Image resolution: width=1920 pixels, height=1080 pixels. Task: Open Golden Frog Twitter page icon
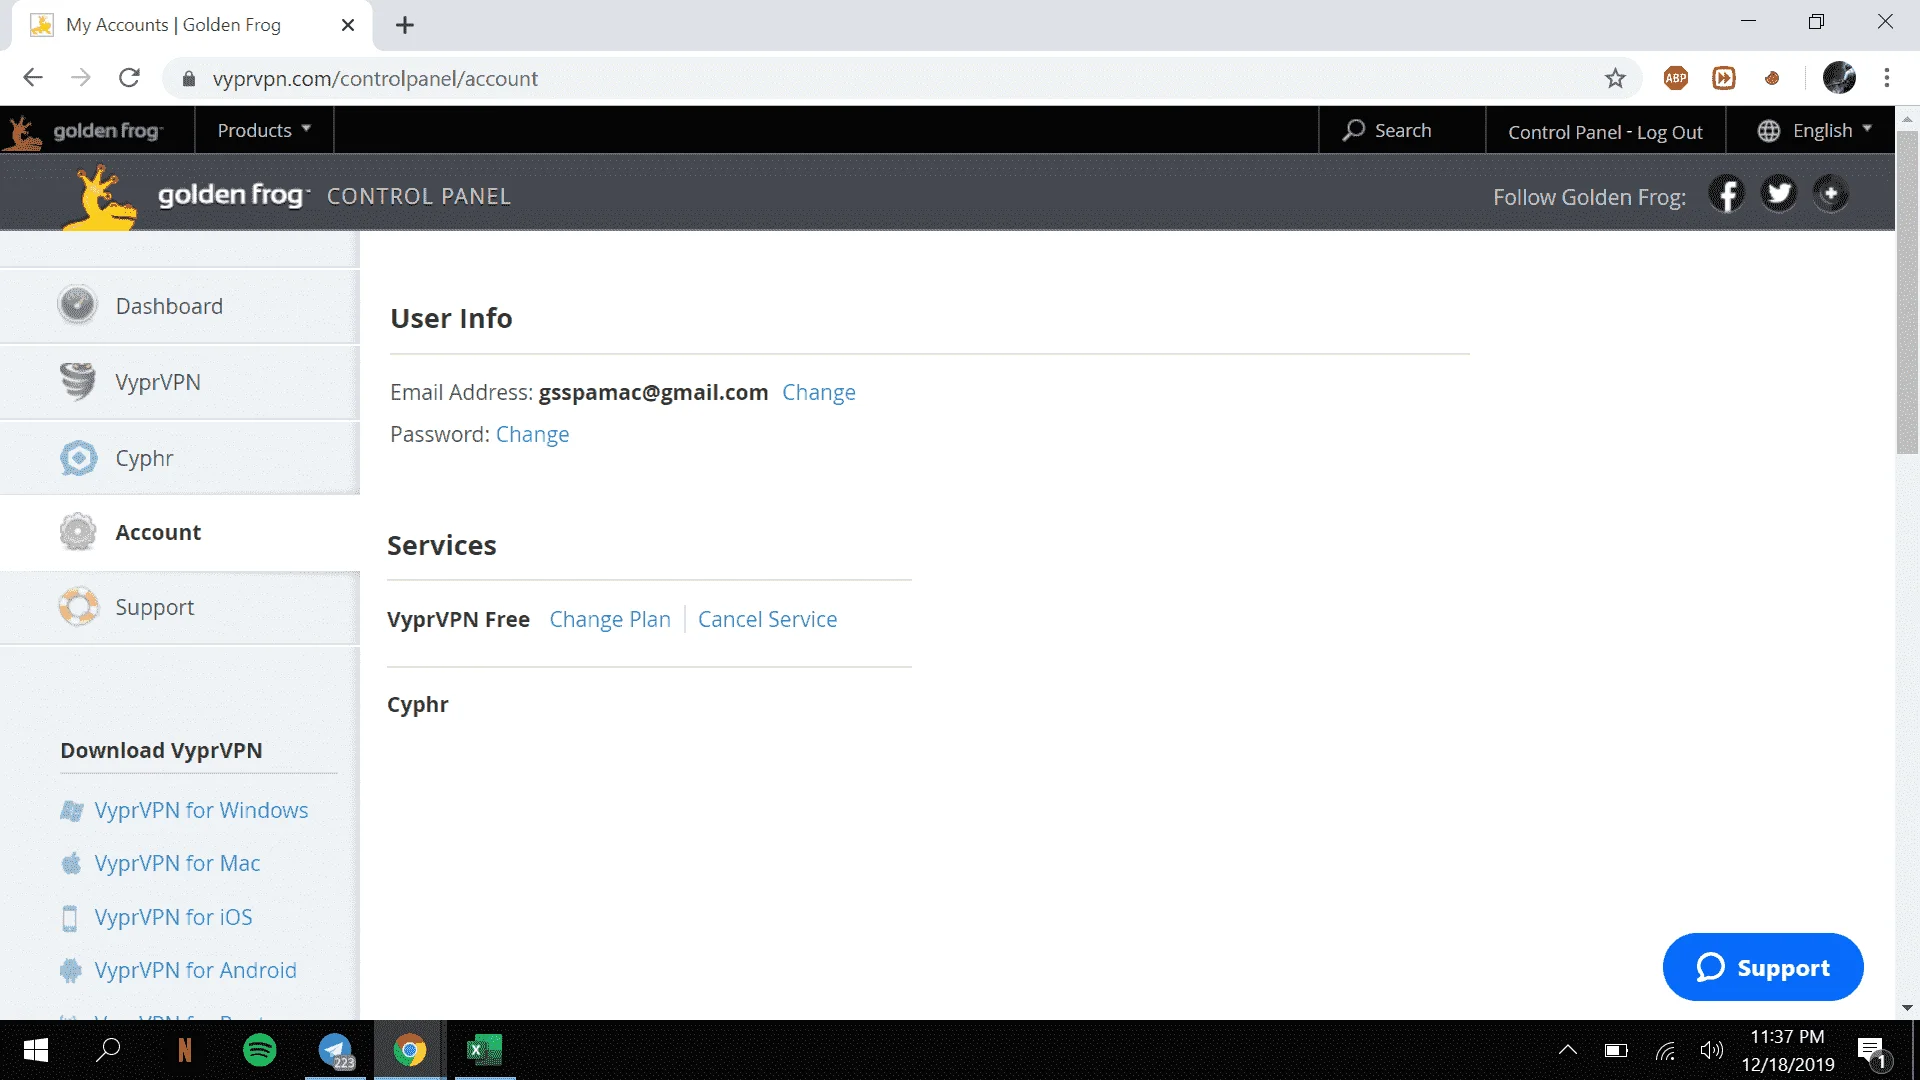pyautogui.click(x=1779, y=194)
